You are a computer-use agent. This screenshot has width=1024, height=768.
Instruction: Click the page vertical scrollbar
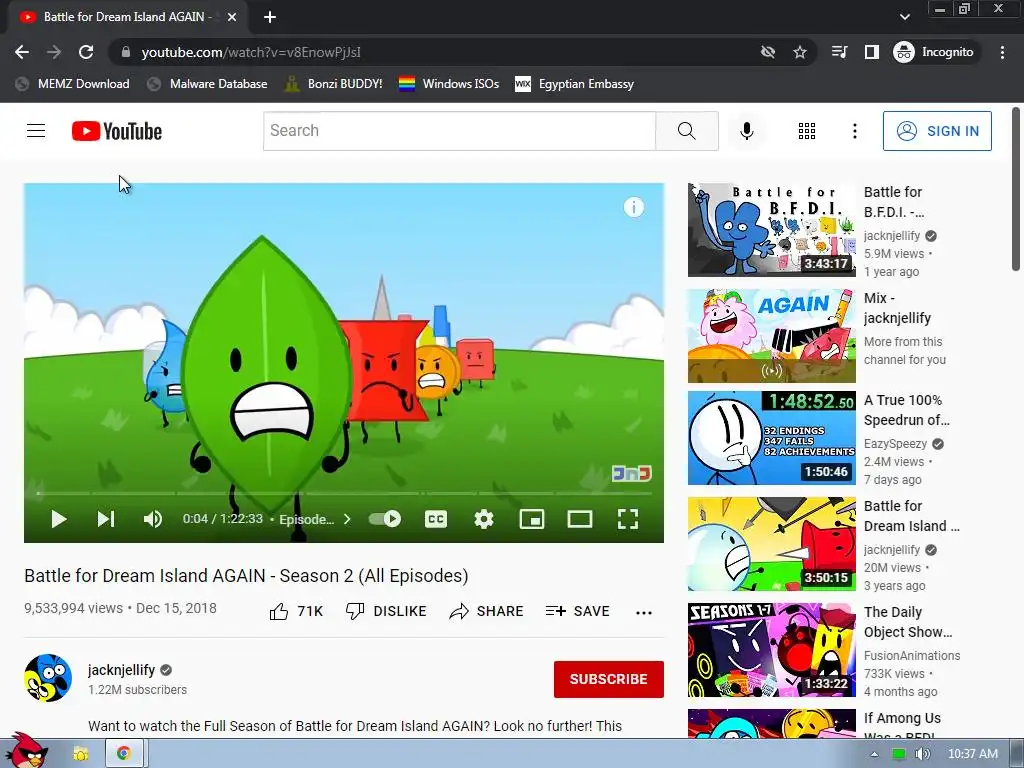(x=1016, y=189)
